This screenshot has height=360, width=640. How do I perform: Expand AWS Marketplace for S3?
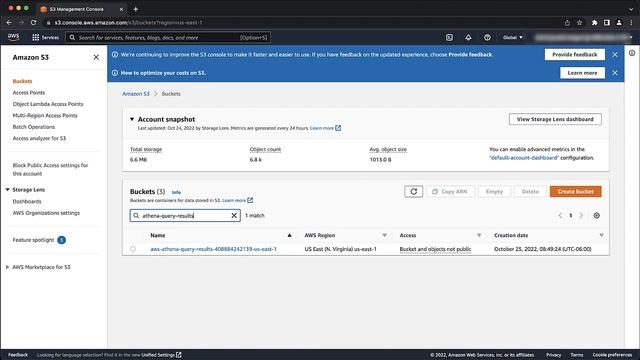tap(7, 267)
